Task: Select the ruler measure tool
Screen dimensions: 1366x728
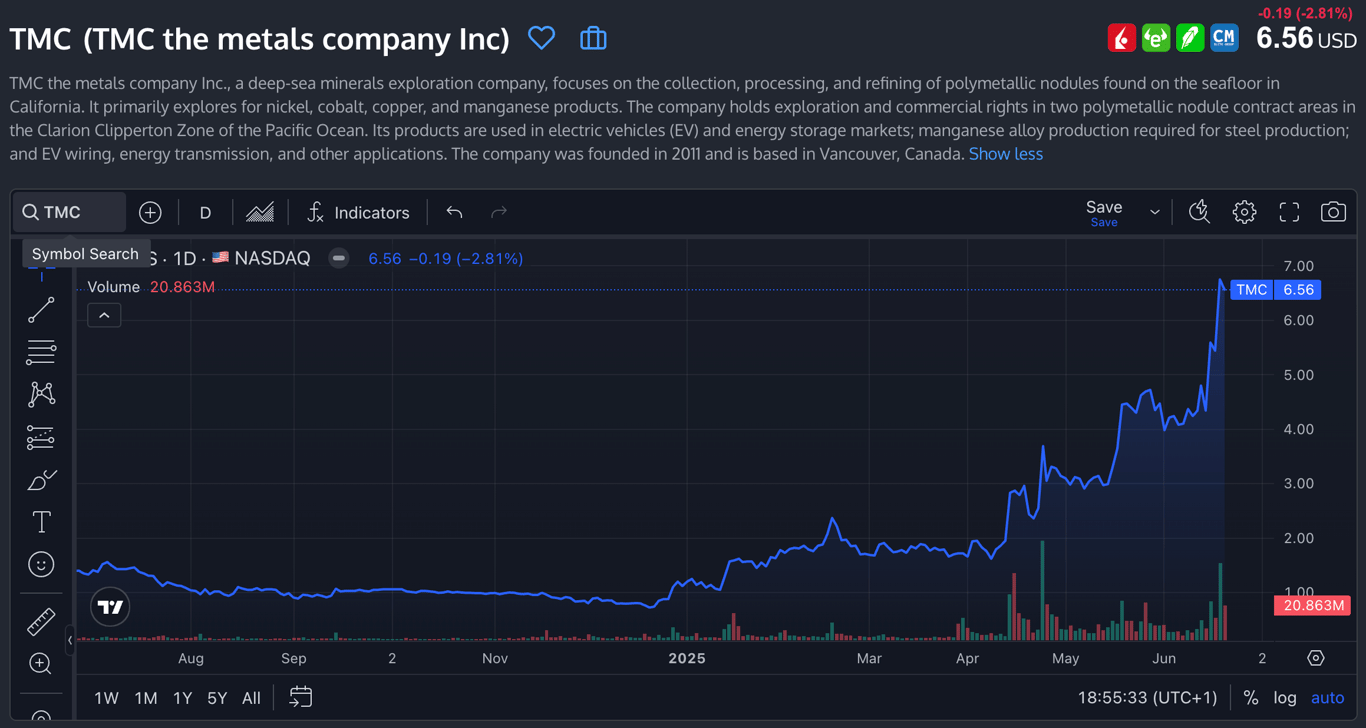Action: click(x=41, y=622)
